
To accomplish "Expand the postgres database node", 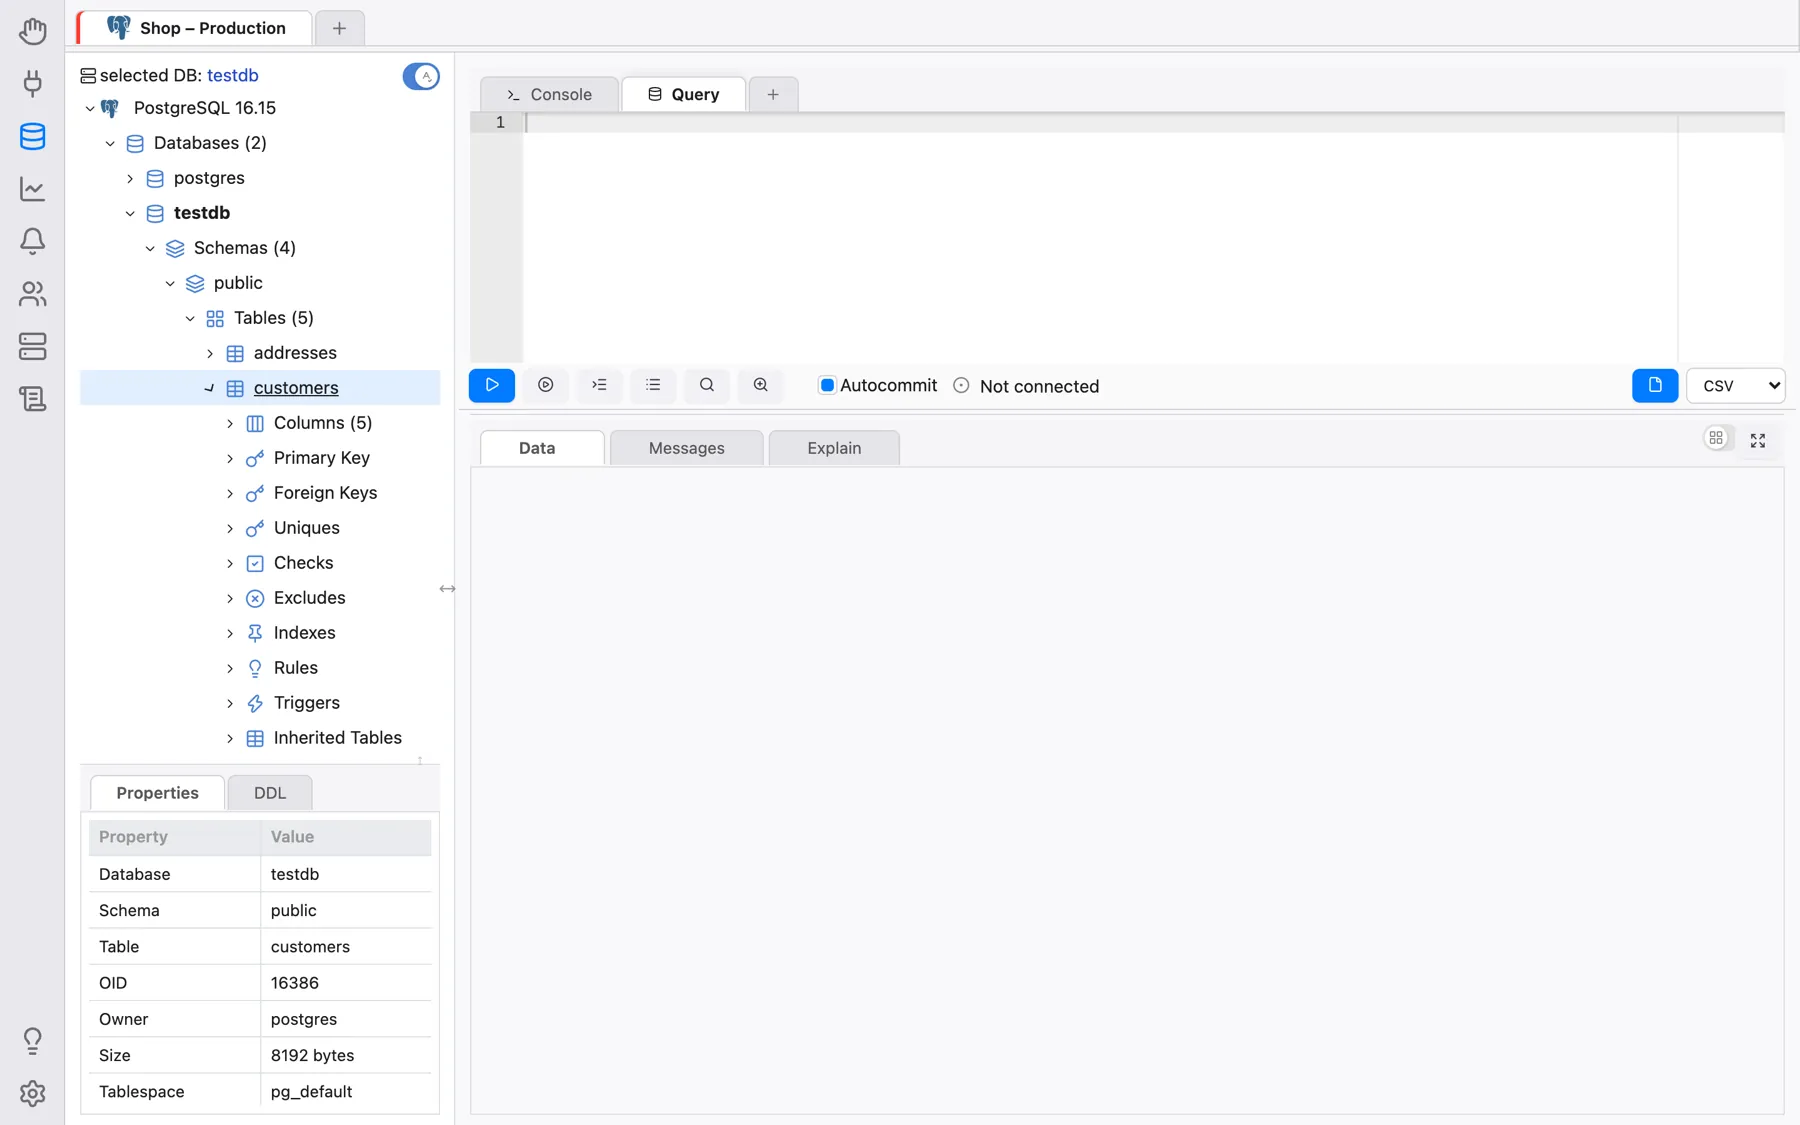I will tap(130, 178).
